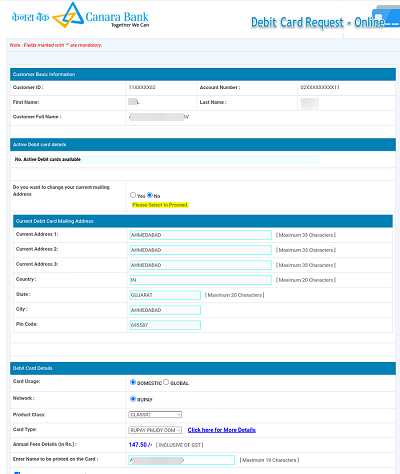Screen dimensions: 400x474
Task: Click the No Active Debit cards available message
Action: (x=48, y=159)
